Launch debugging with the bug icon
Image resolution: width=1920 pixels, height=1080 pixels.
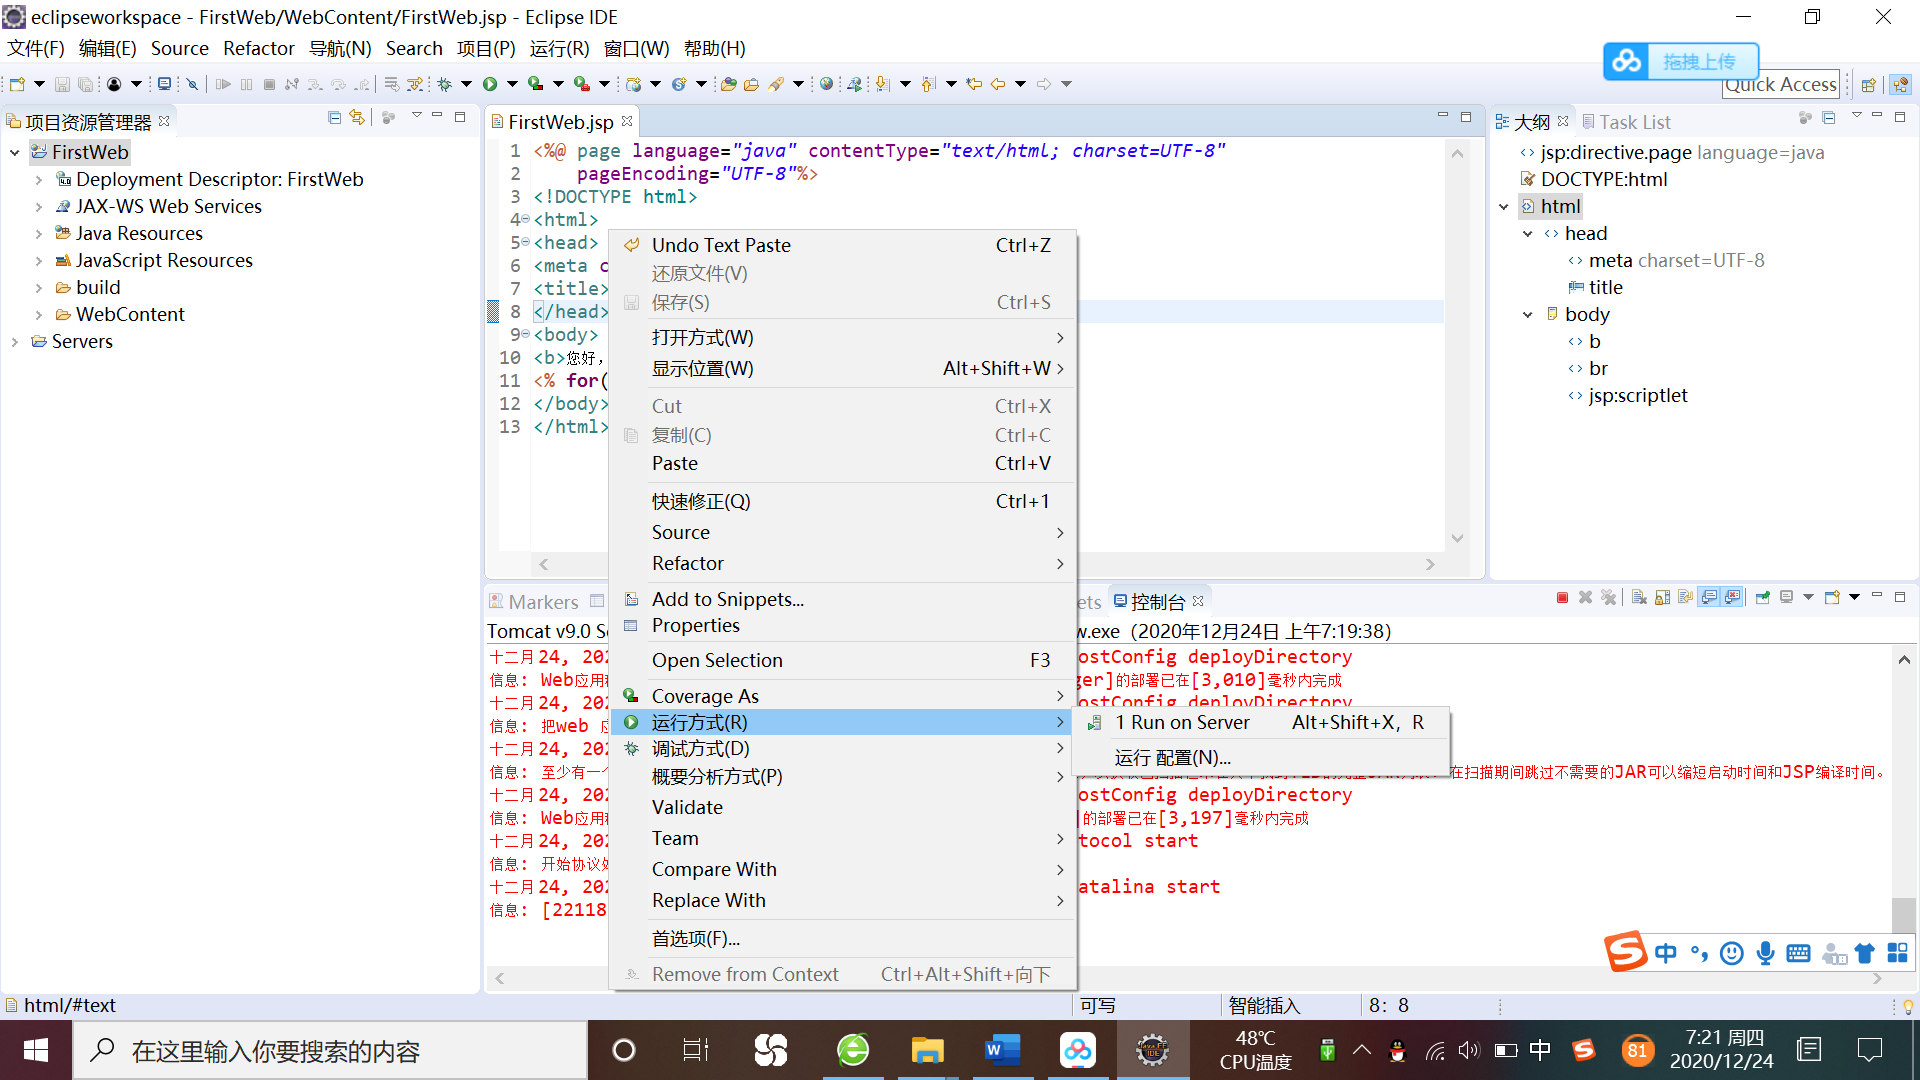445,84
